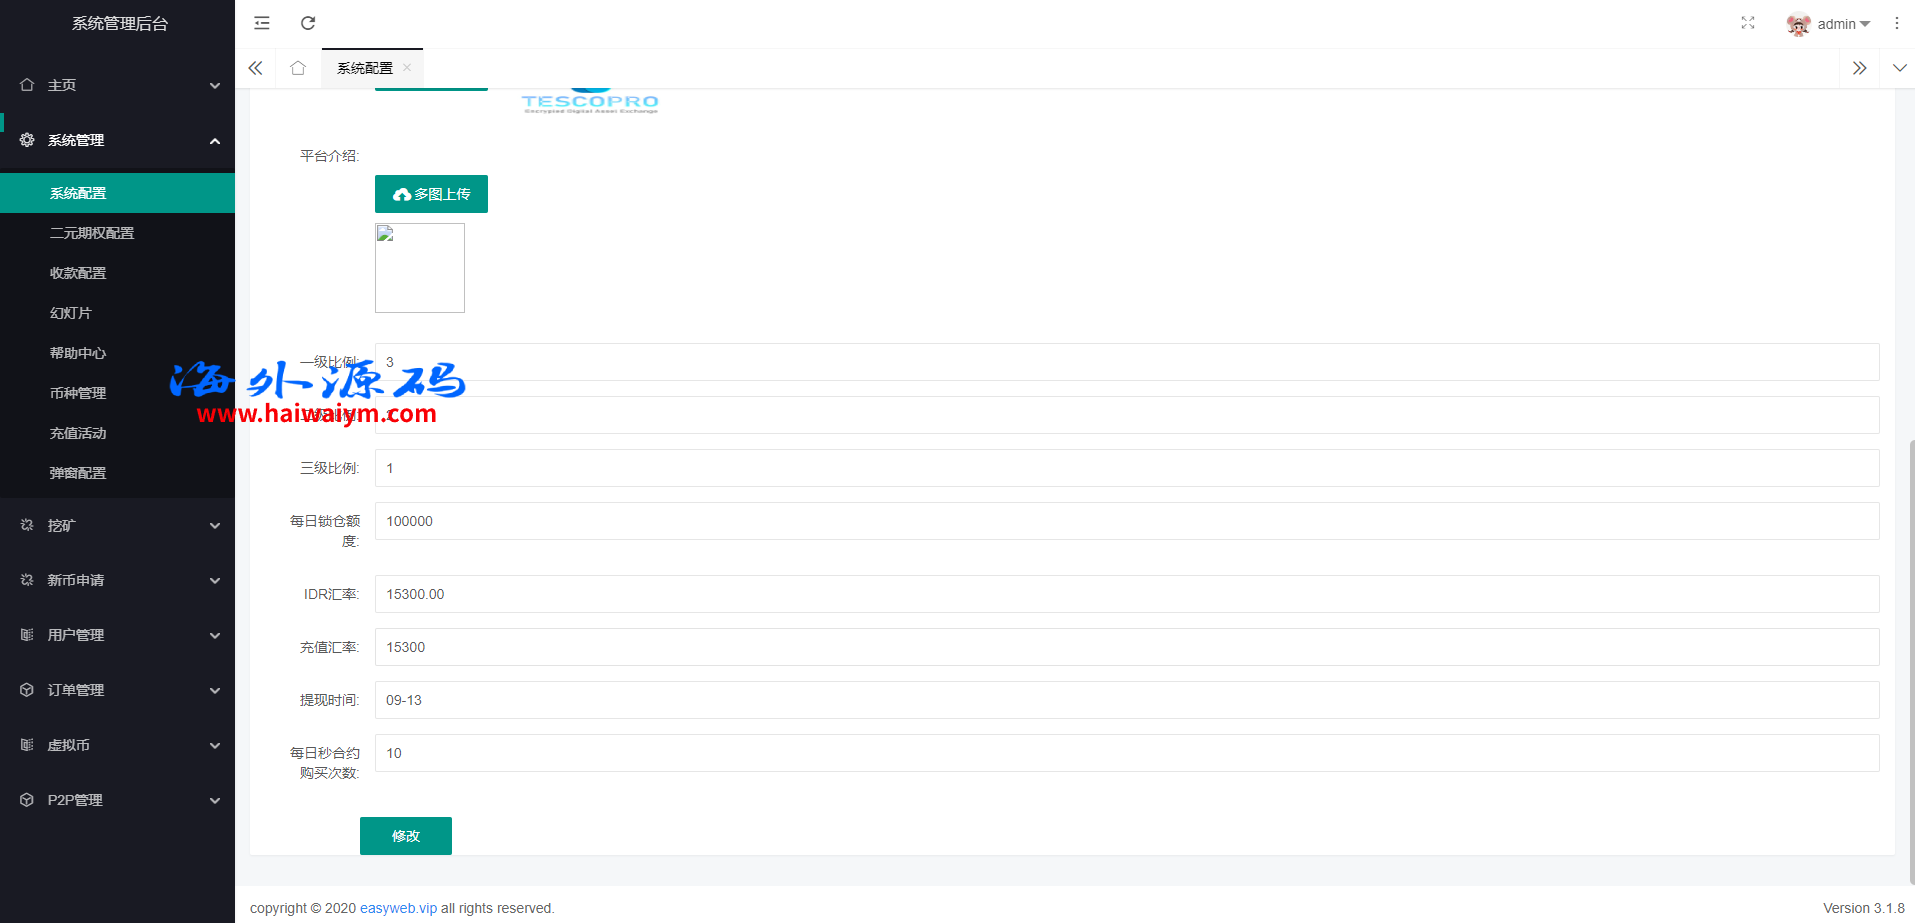Expand the 用户管理 sidebar menu

point(117,635)
